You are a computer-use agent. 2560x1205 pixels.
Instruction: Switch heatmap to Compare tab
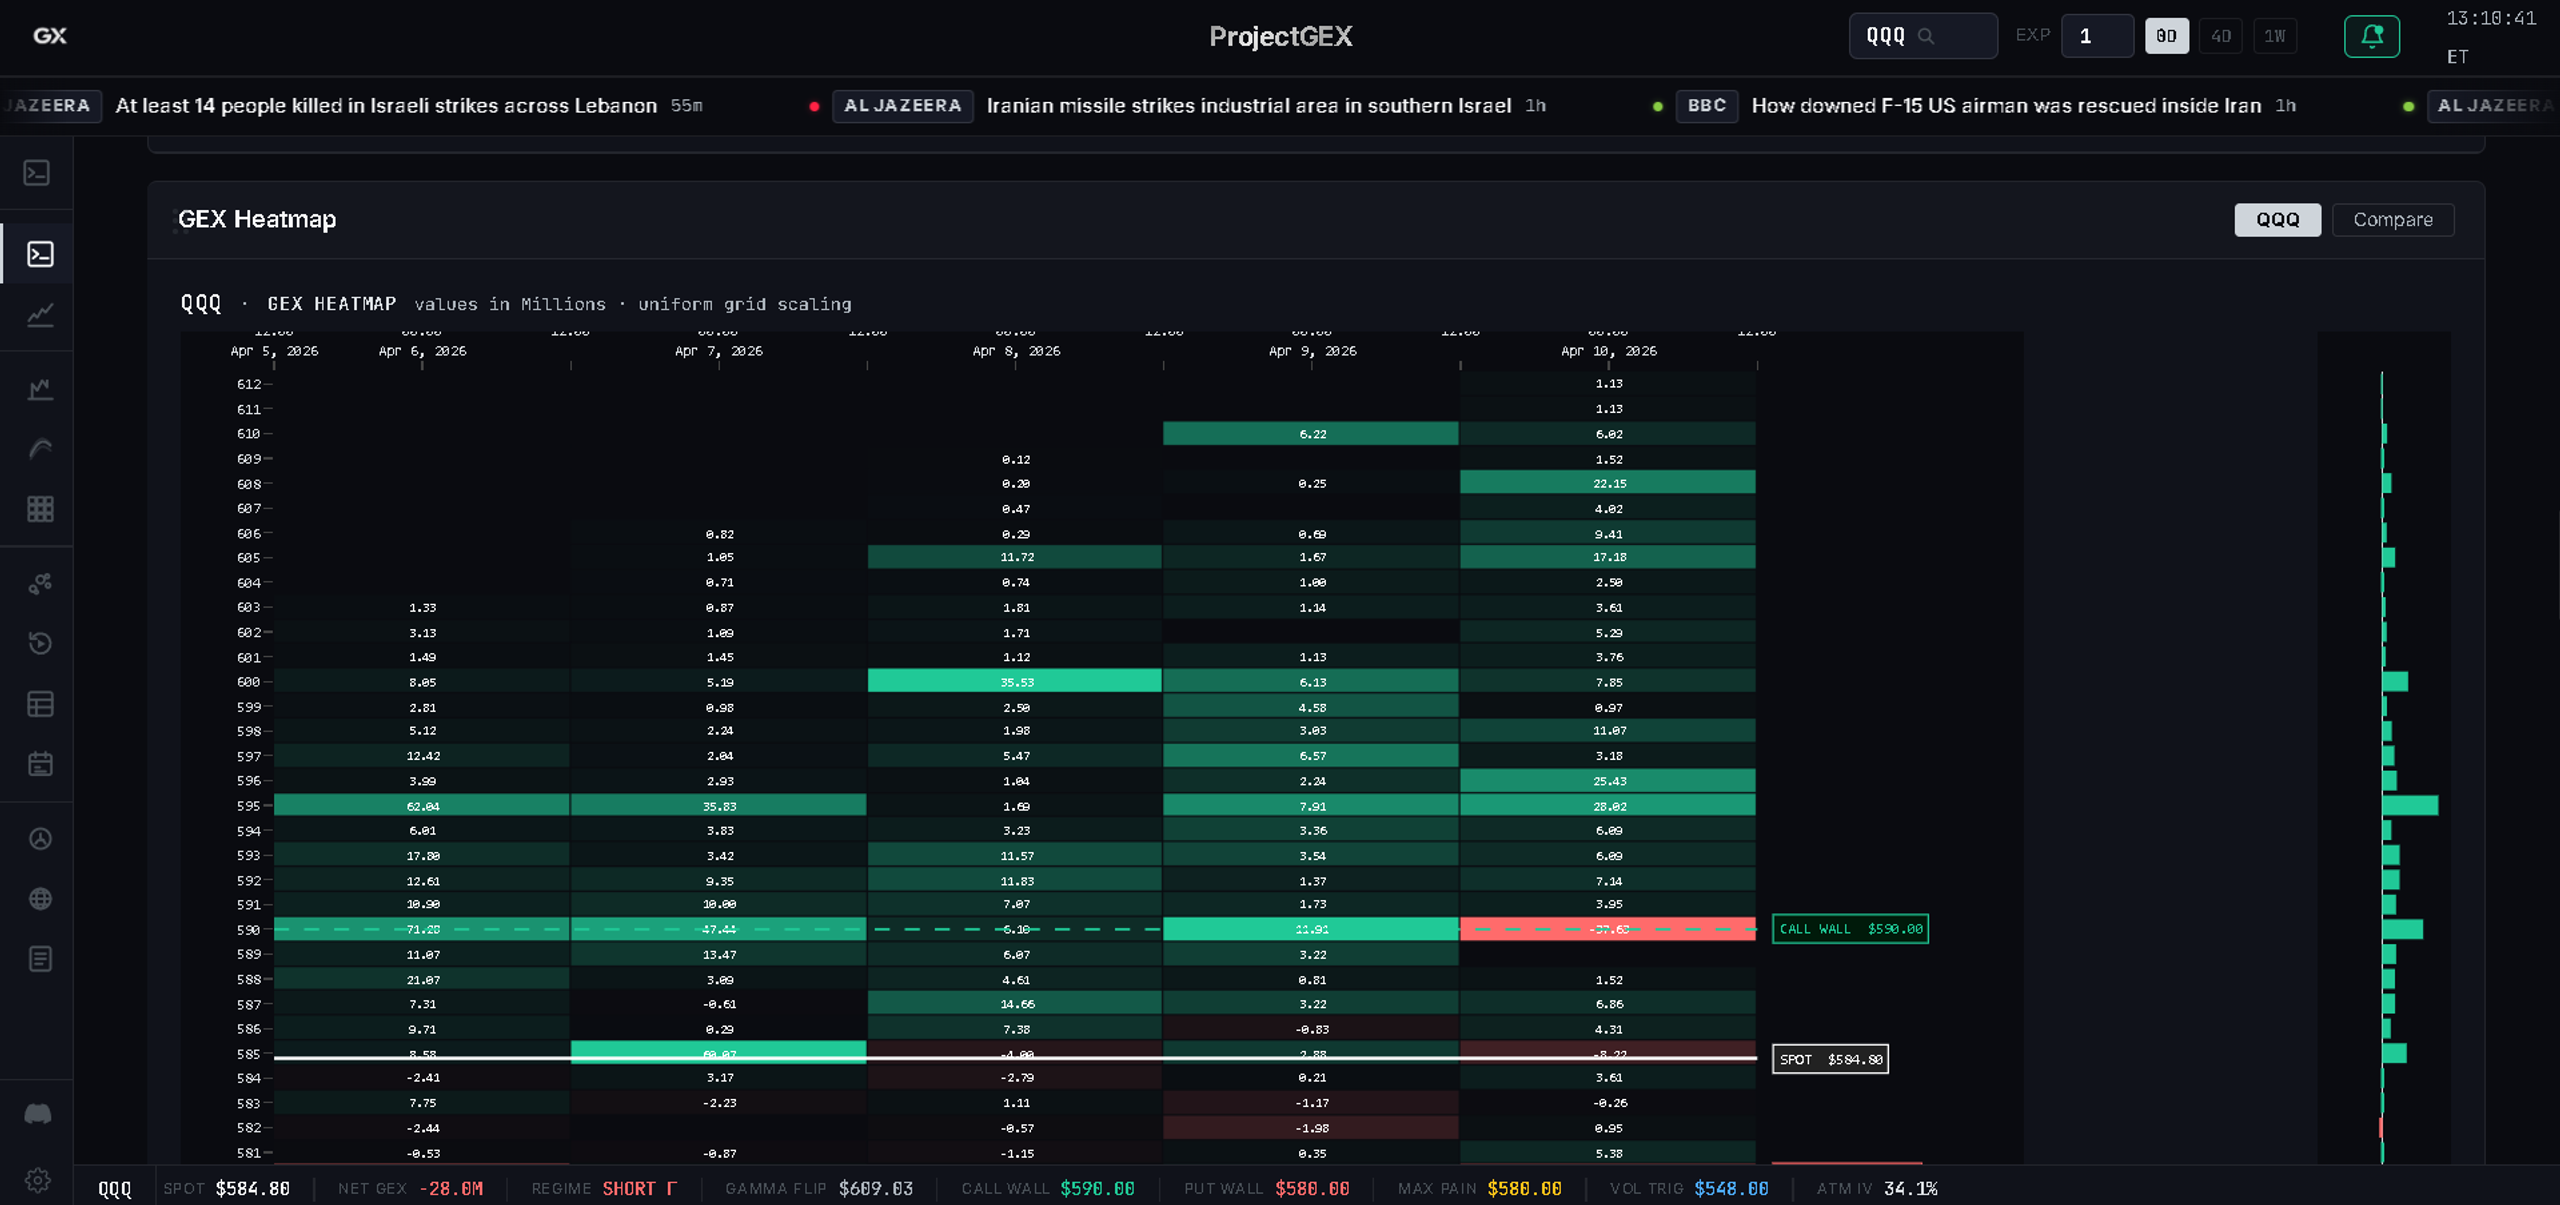point(2392,220)
